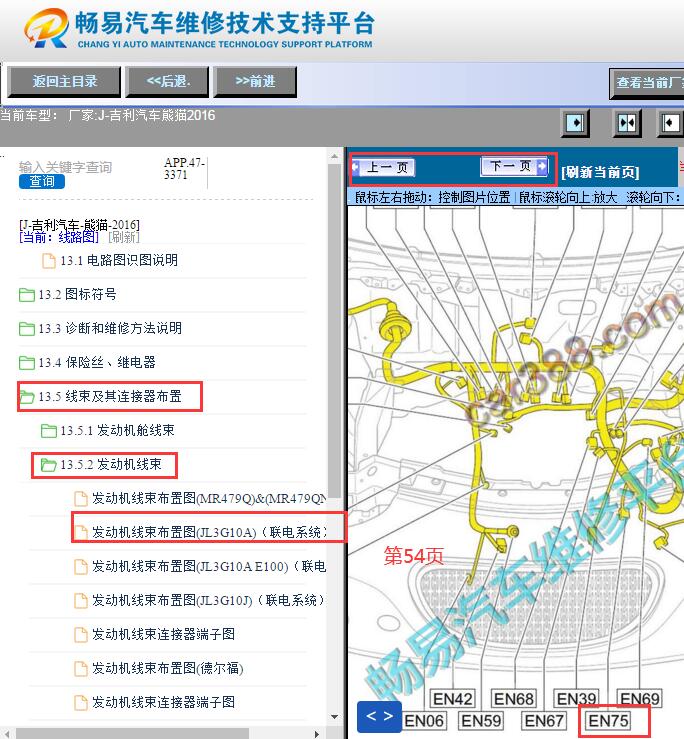Click the tree panel horizontal scrollbar

tap(132, 734)
